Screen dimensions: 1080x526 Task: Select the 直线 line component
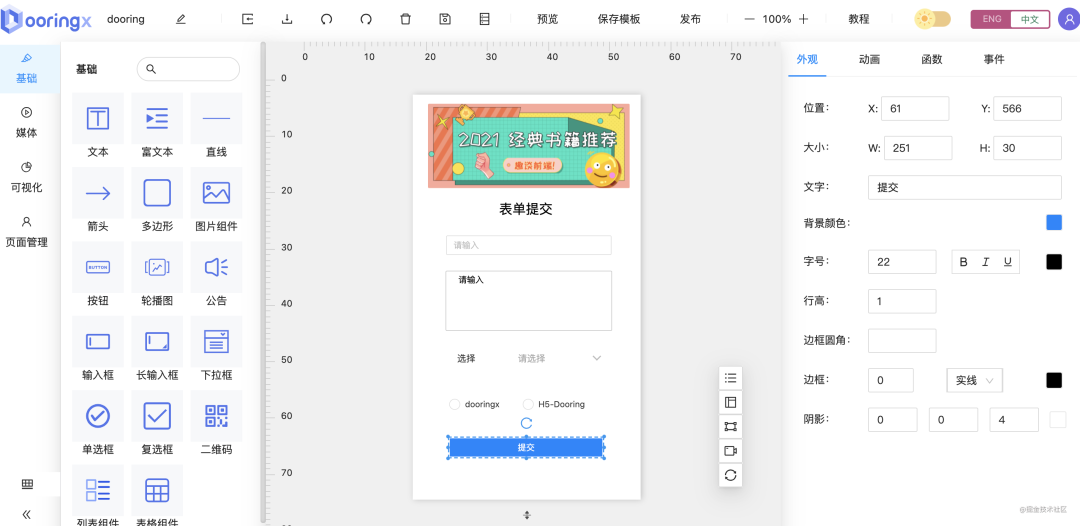(x=216, y=127)
